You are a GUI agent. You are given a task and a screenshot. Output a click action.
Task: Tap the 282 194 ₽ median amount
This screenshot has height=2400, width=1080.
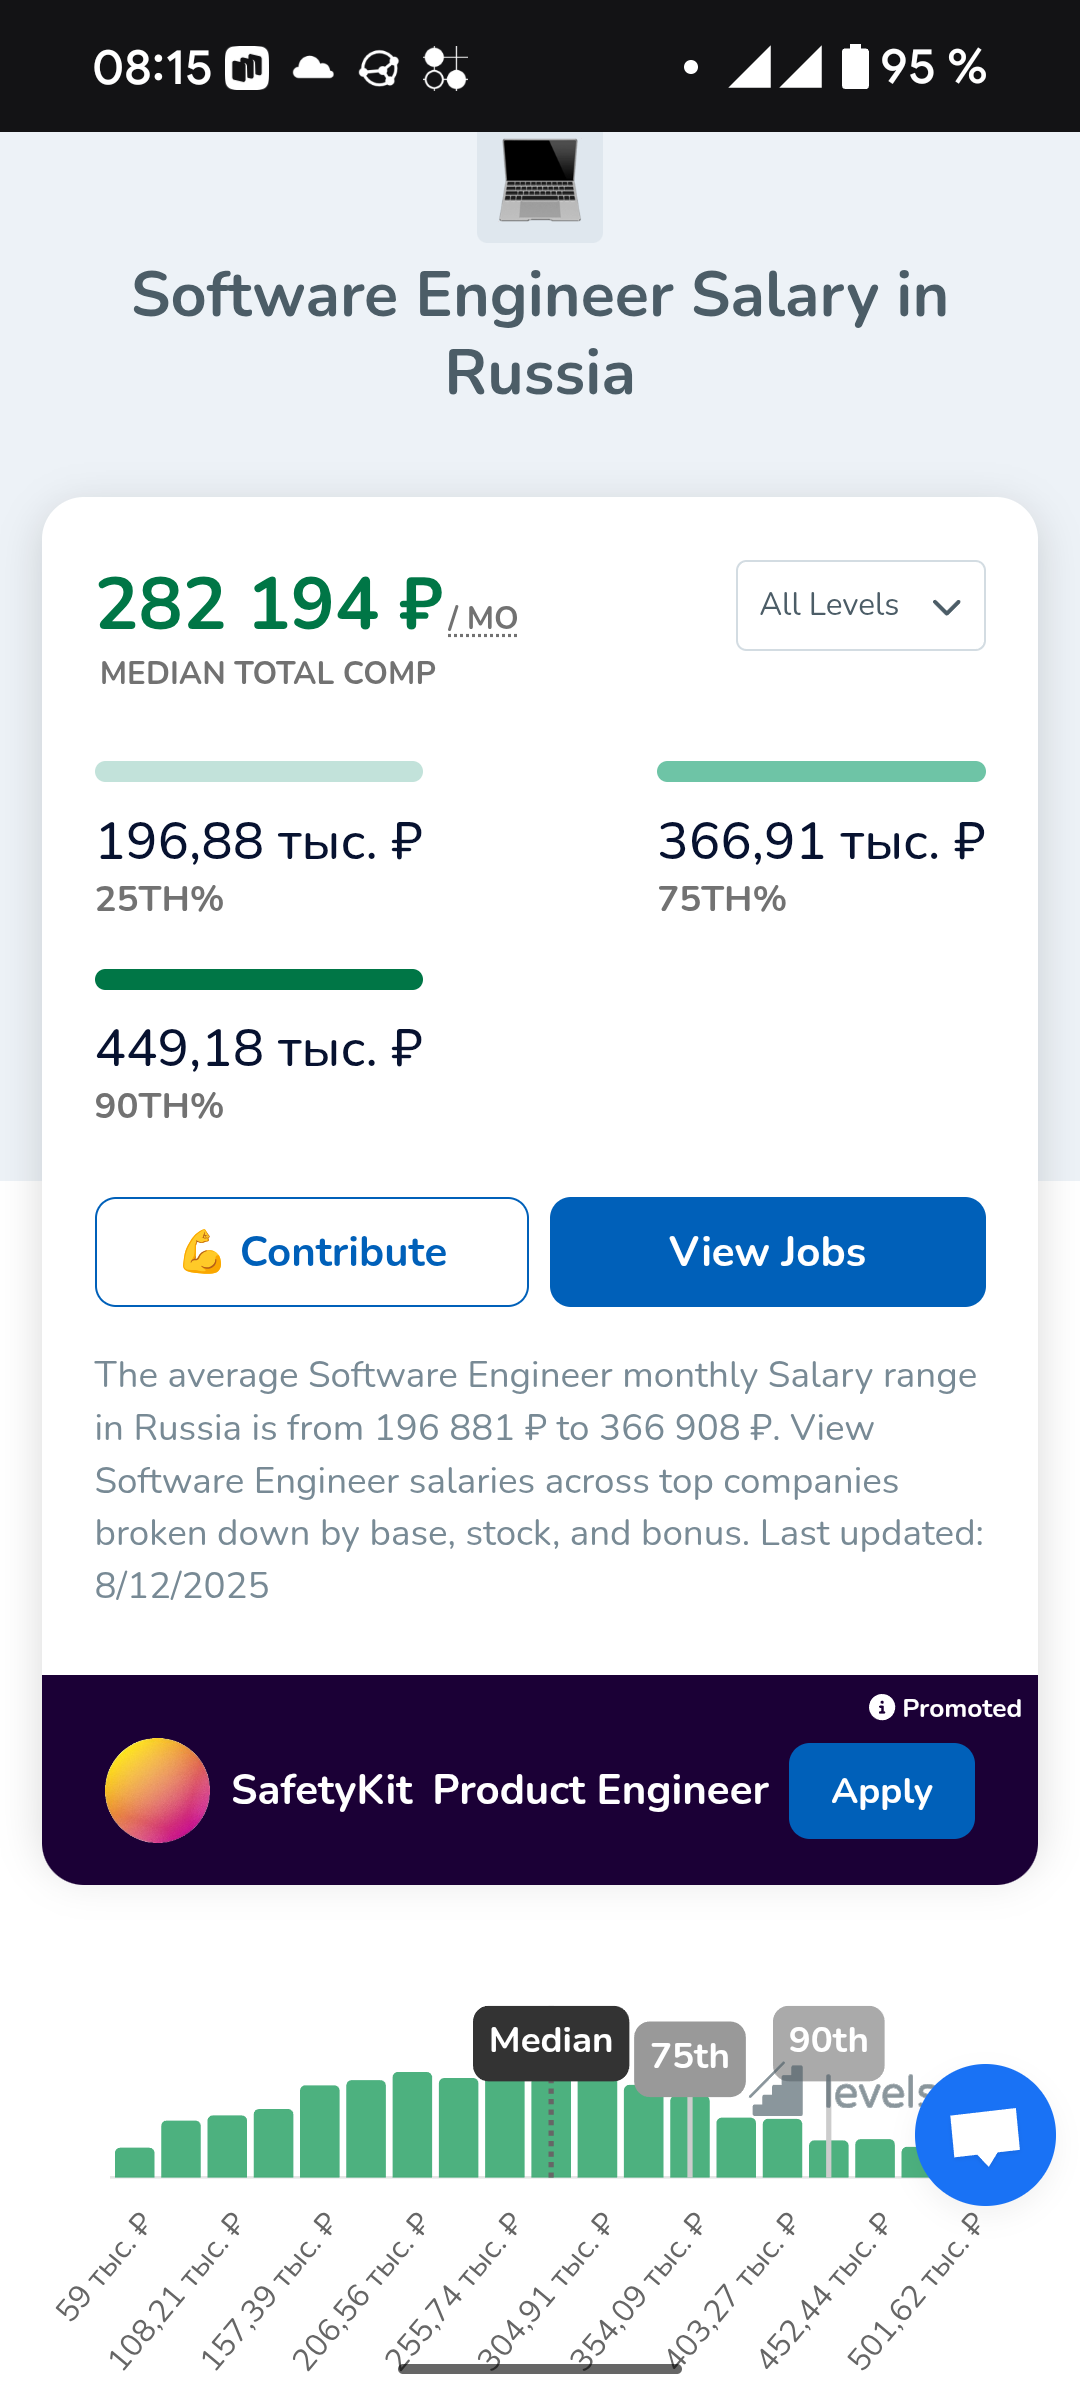click(x=269, y=604)
